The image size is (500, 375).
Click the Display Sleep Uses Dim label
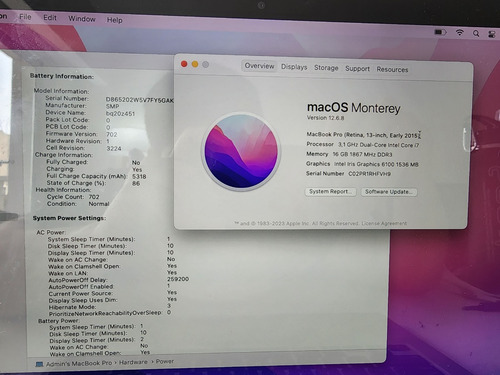(83, 300)
